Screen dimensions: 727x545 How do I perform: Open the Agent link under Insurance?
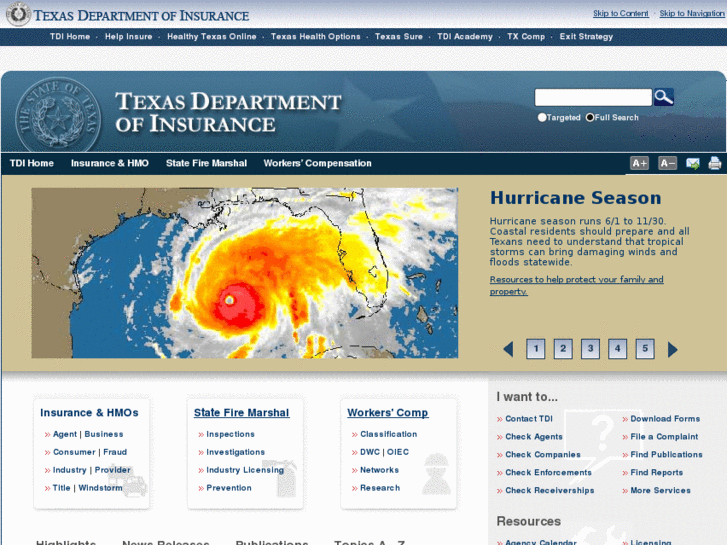pos(65,434)
